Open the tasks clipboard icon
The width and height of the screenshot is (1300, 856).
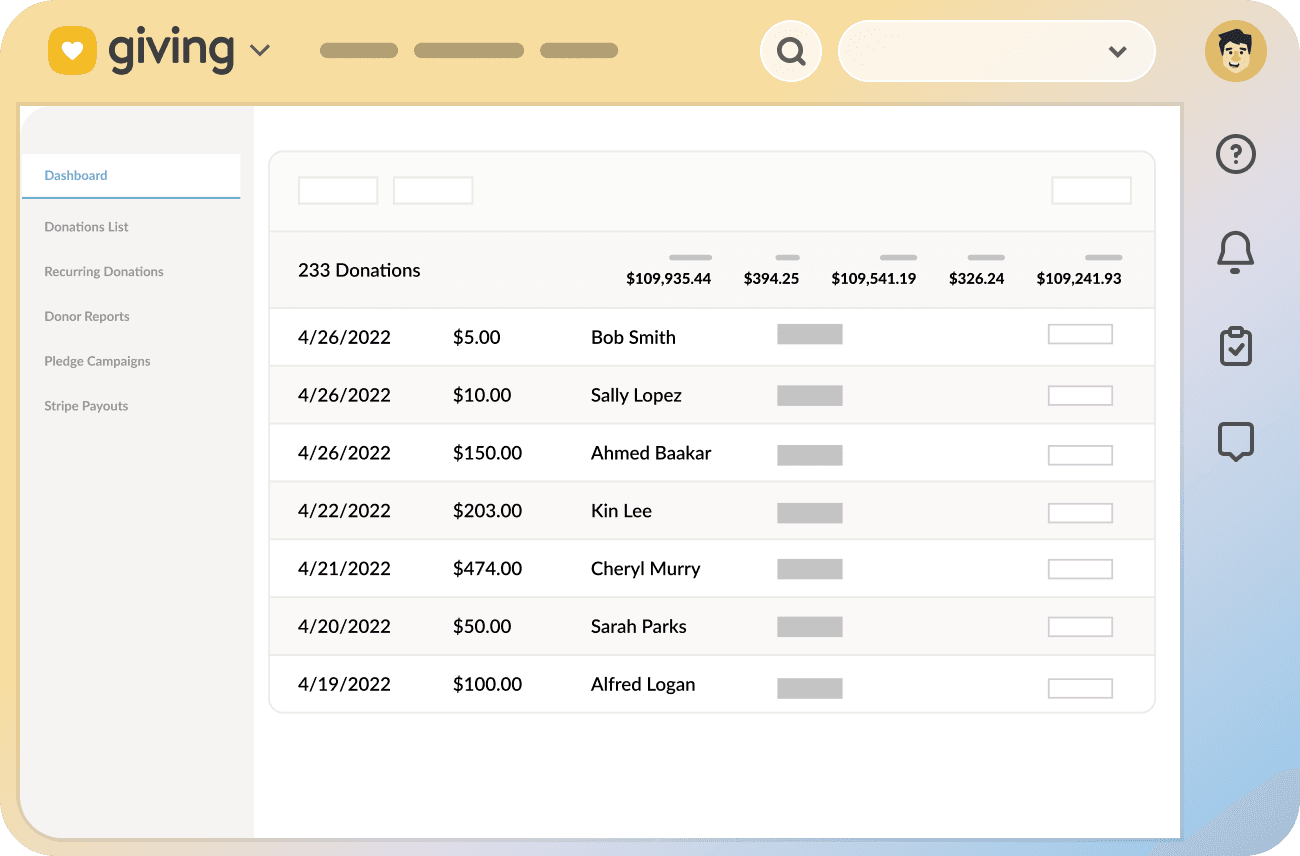point(1235,346)
